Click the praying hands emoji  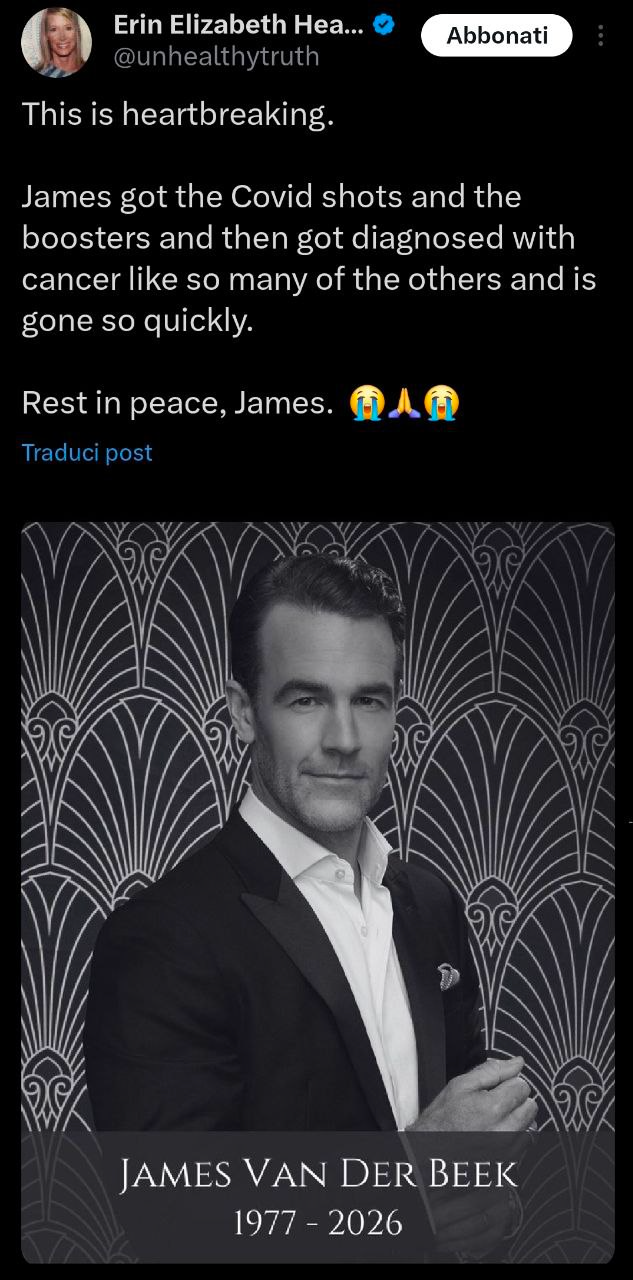click(x=404, y=404)
